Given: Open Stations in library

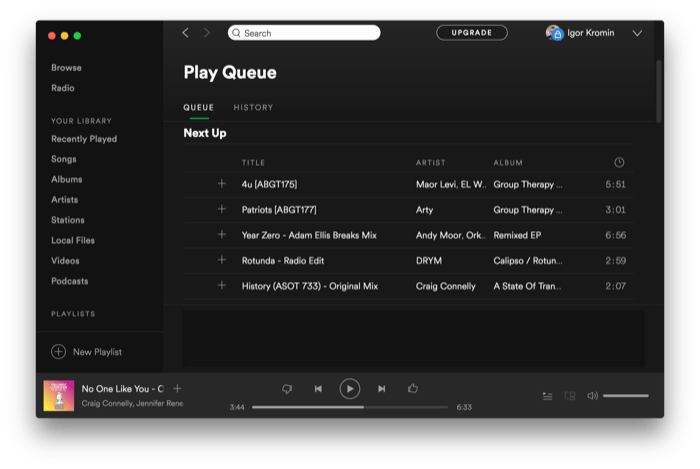Looking at the screenshot, I should click(67, 220).
